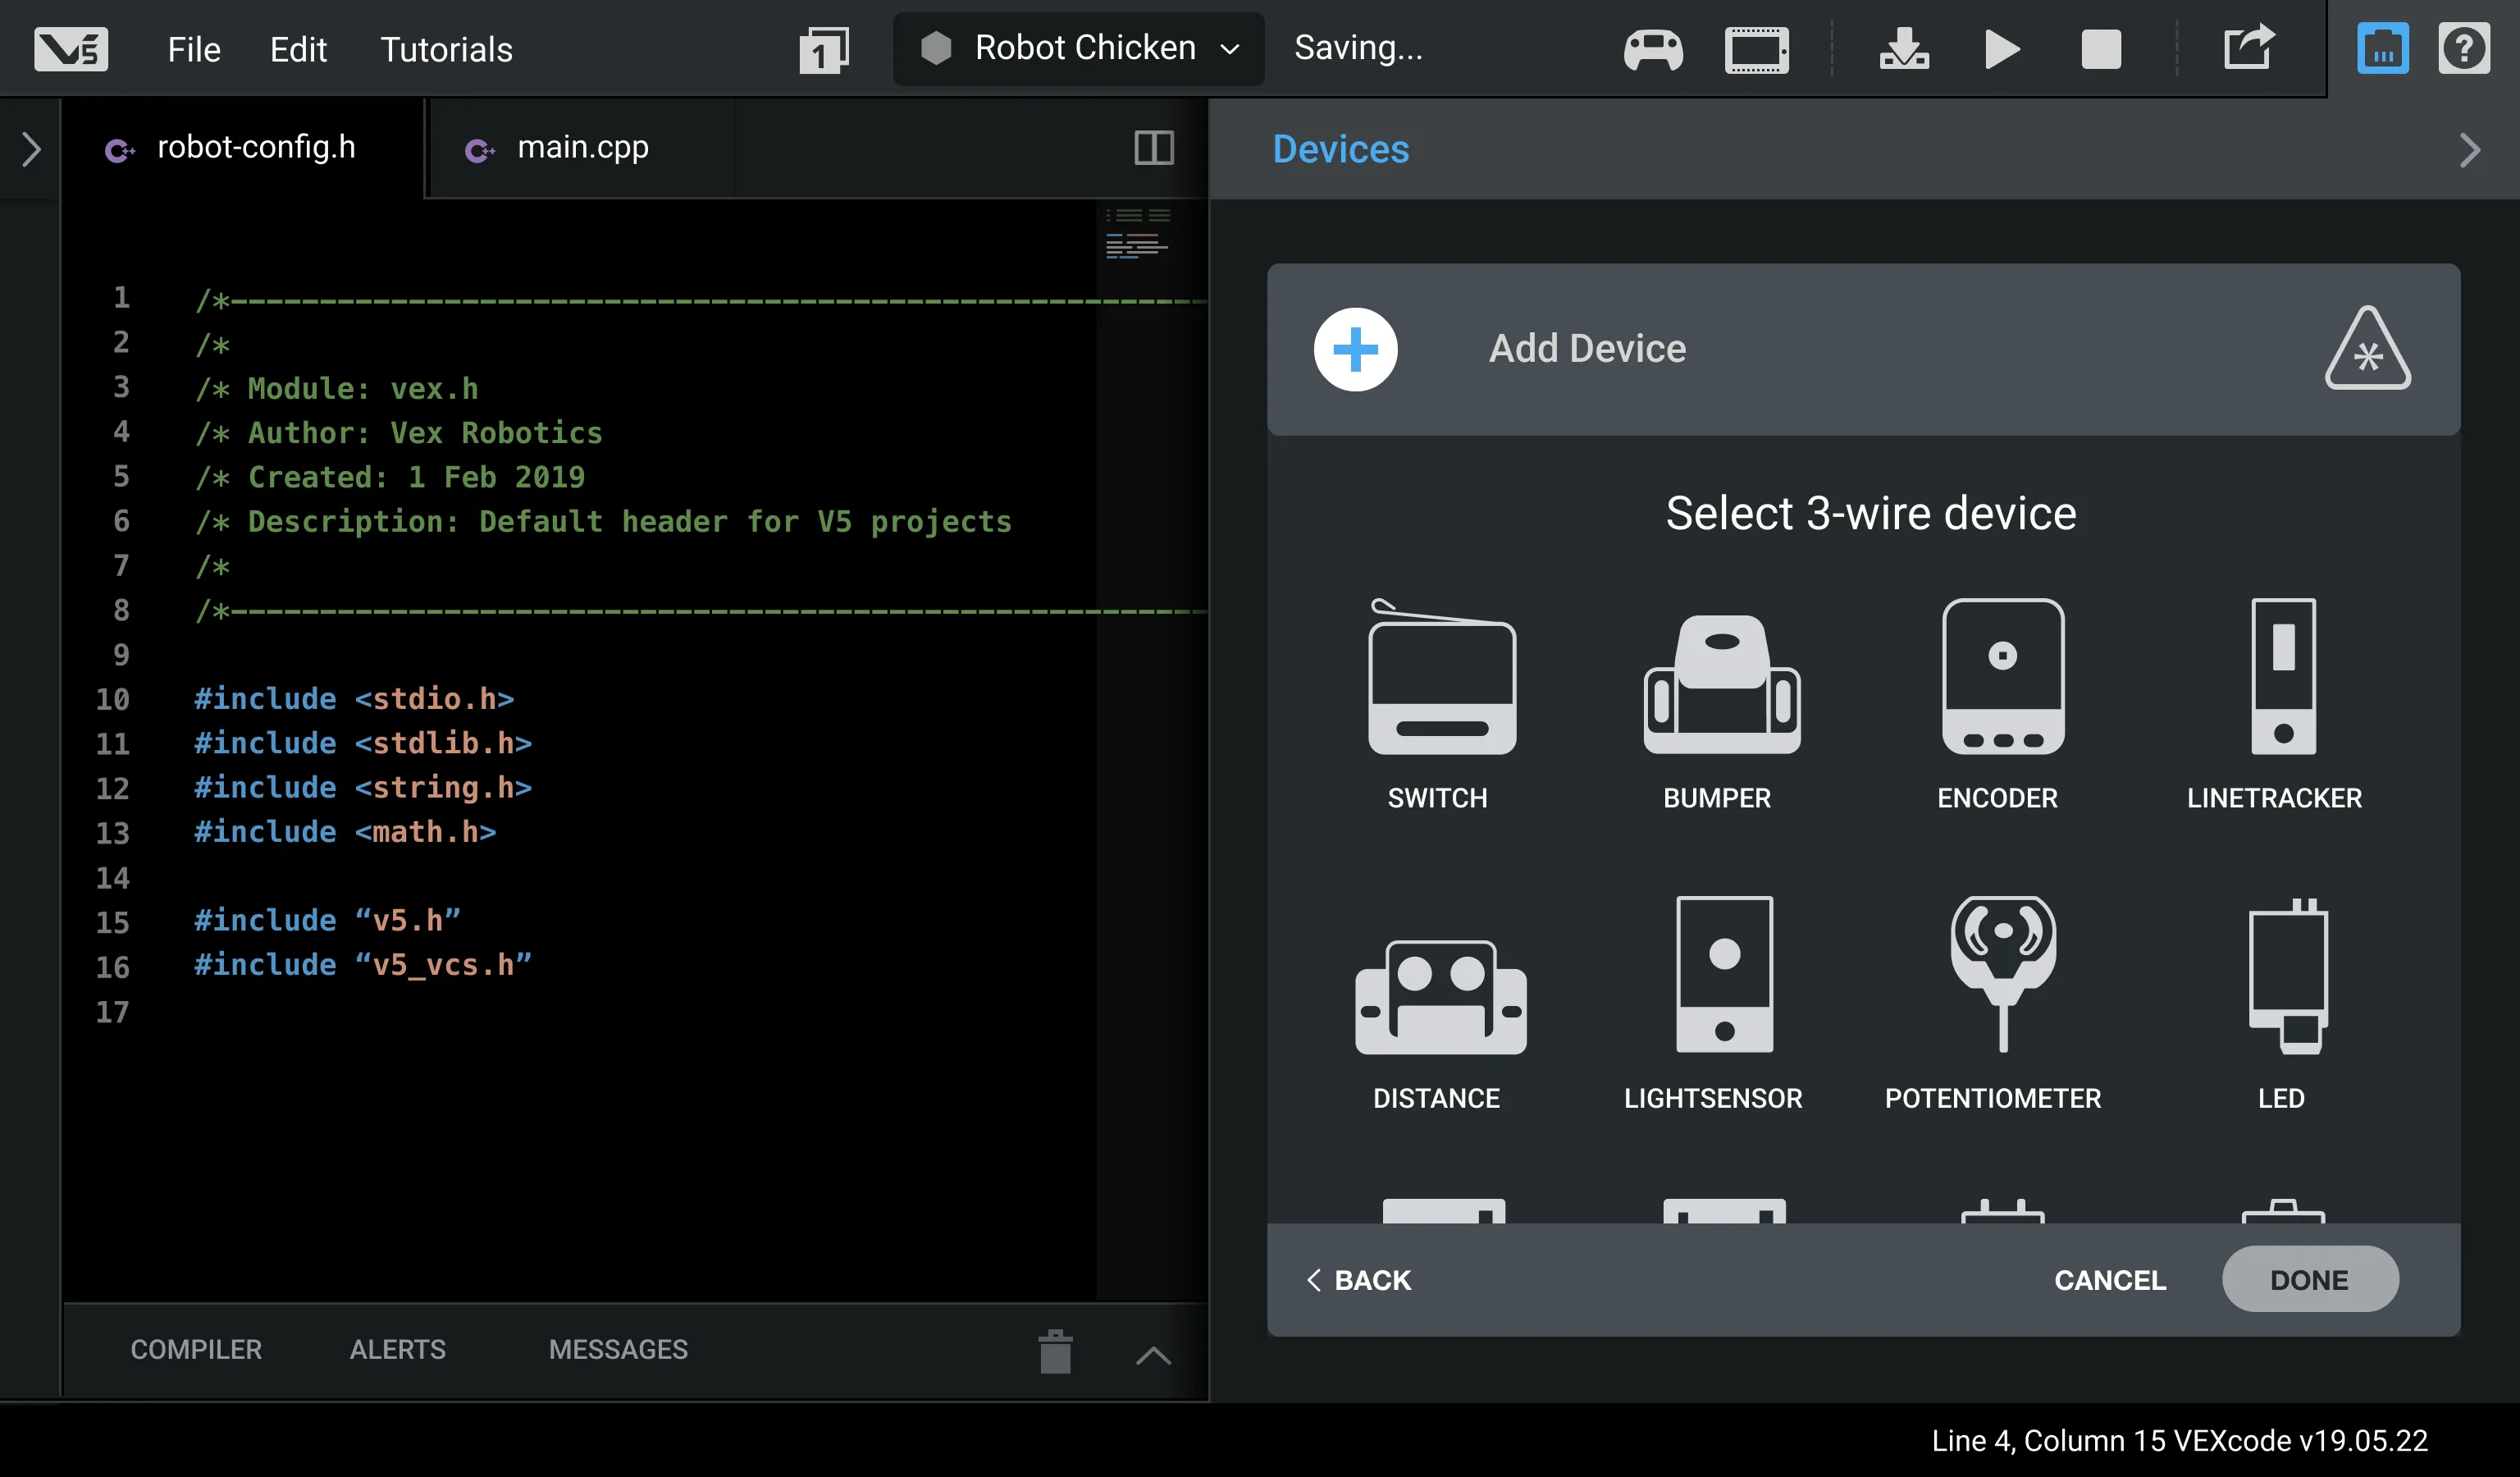This screenshot has width=2520, height=1477.
Task: Choose the Encoder device icon
Action: click(2002, 677)
